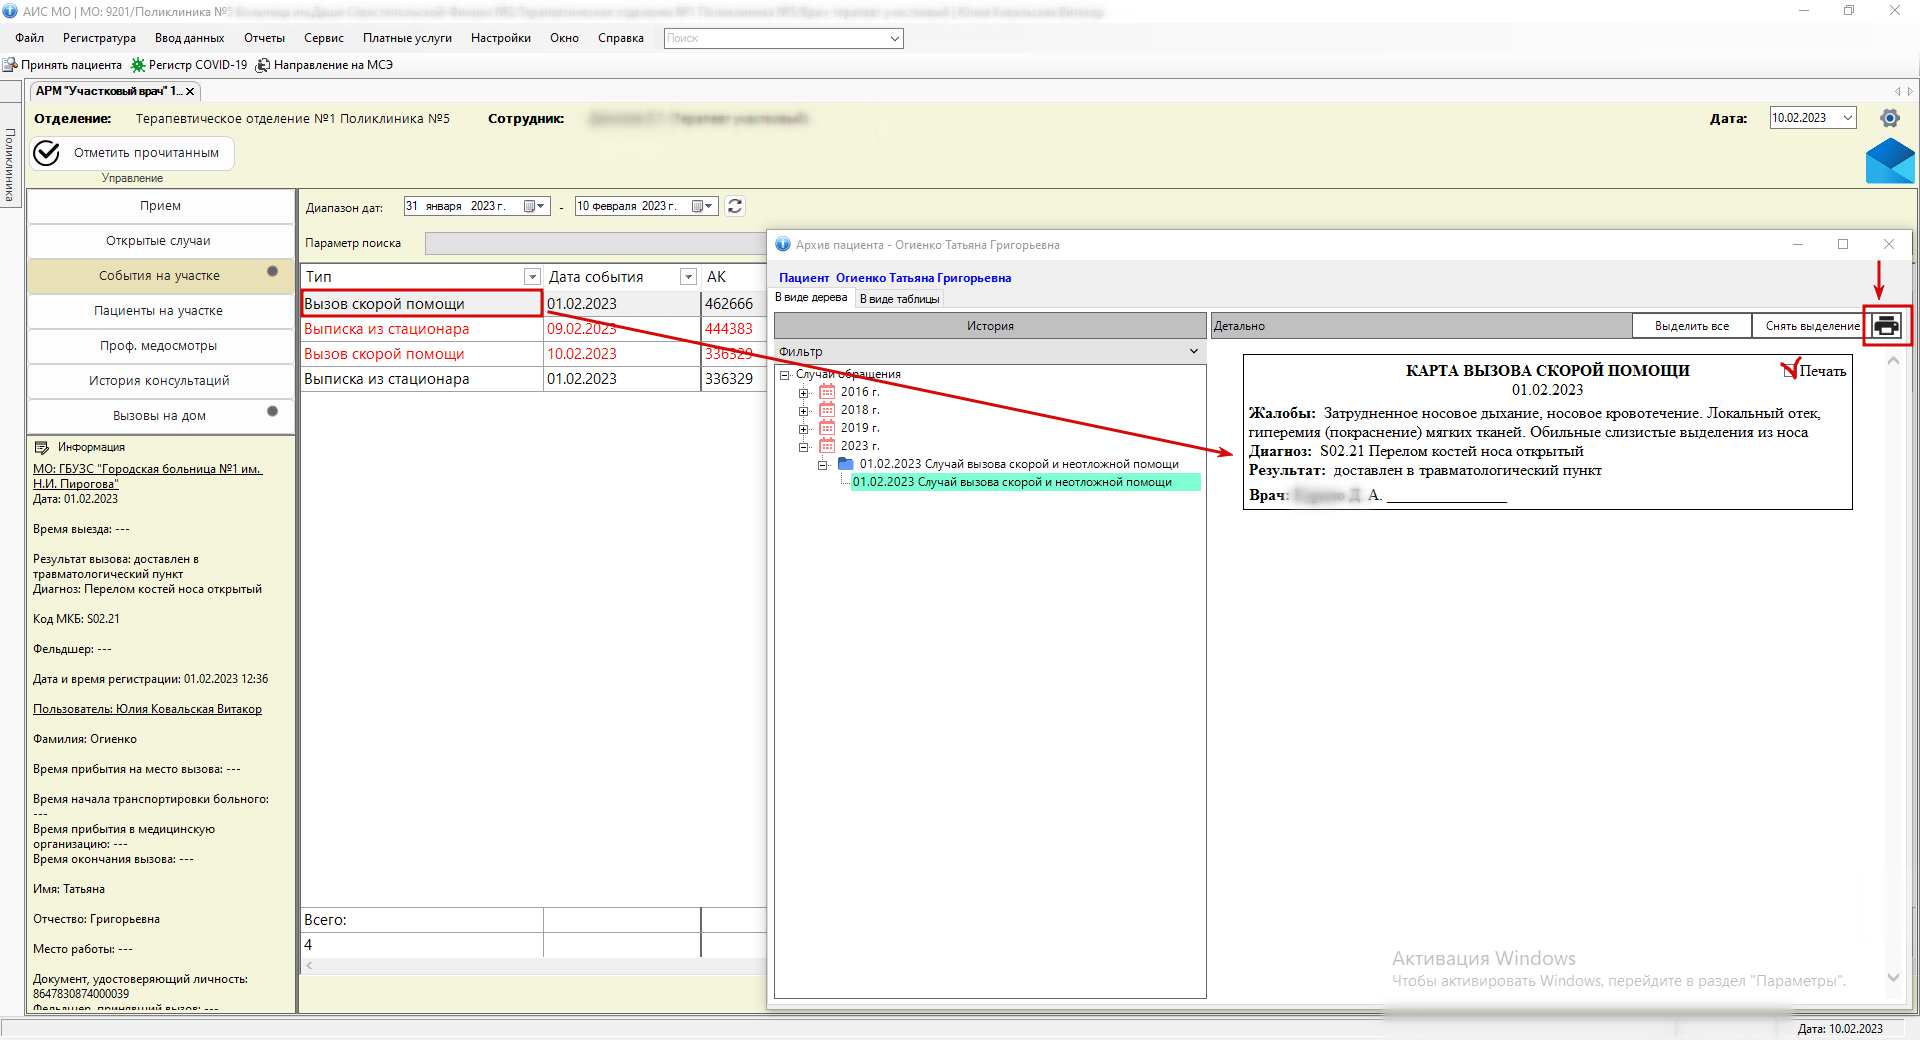Open the search combo box dropdown

coord(894,38)
